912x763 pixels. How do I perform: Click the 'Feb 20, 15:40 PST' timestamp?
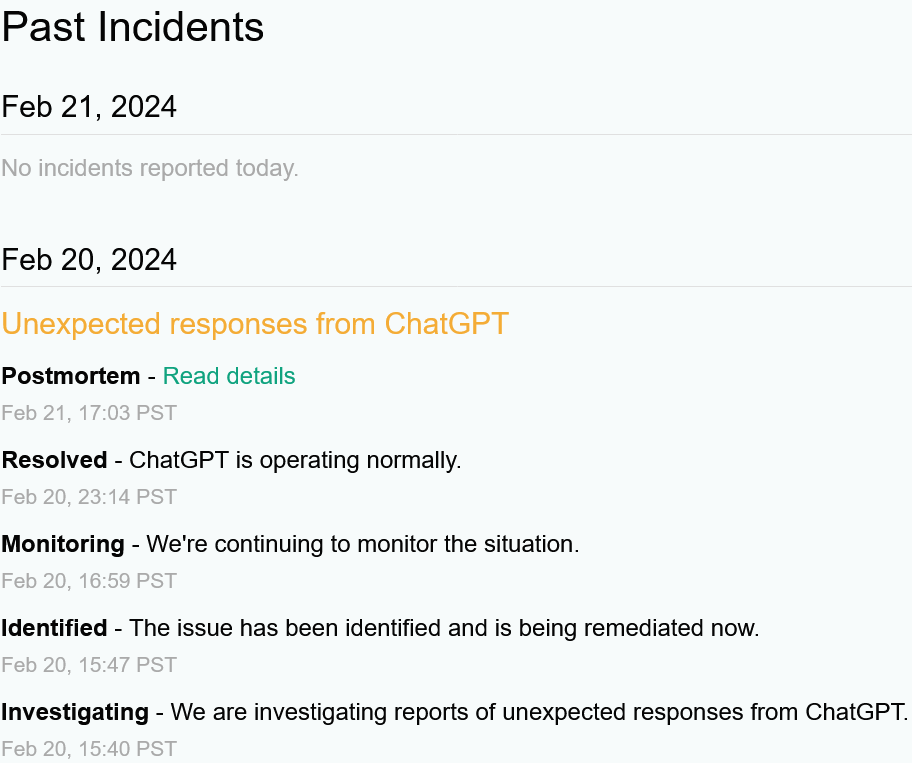pos(89,749)
